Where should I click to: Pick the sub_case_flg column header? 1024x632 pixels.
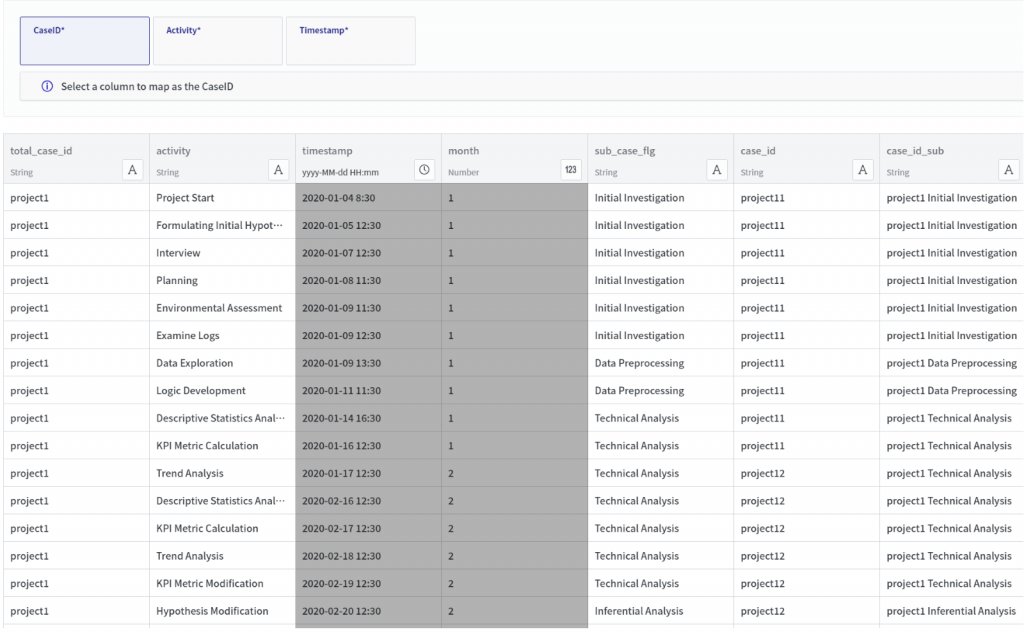click(x=625, y=151)
